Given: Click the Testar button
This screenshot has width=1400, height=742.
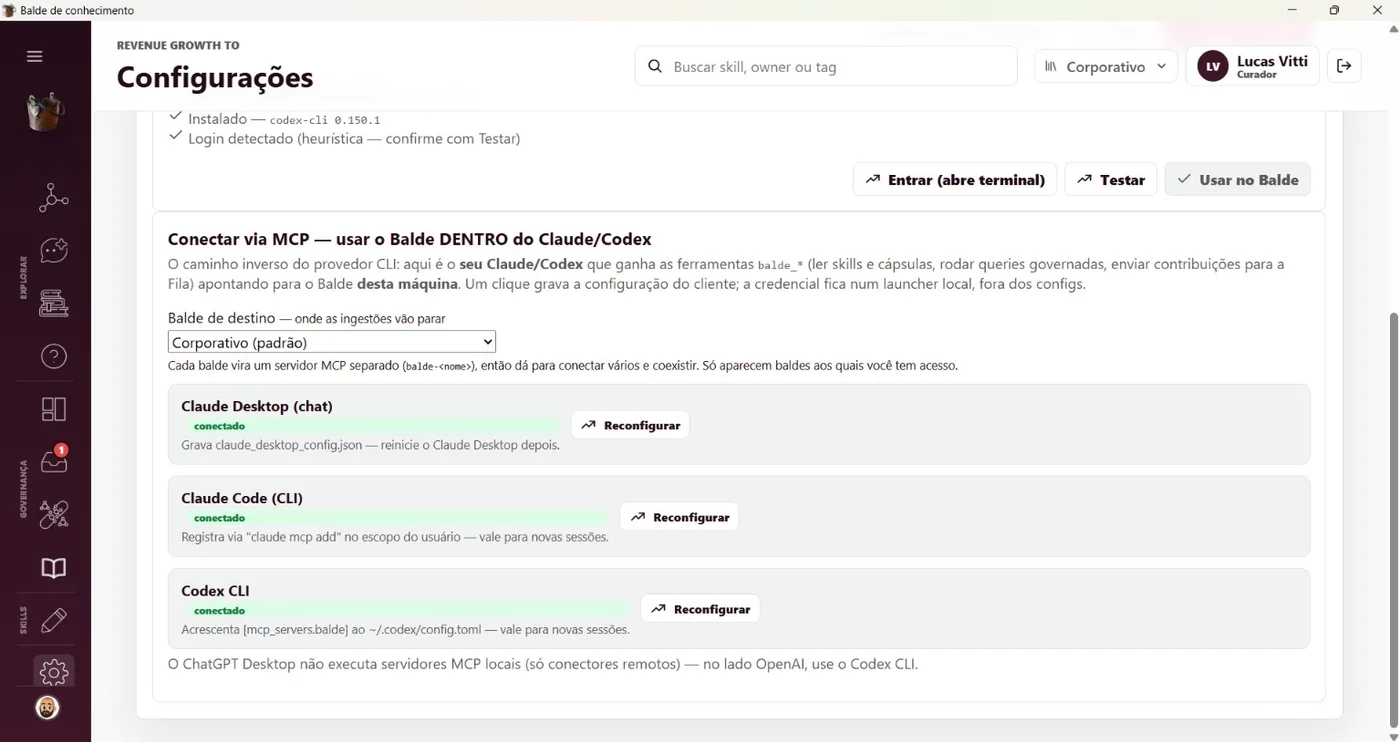Looking at the screenshot, I should tap(1111, 180).
